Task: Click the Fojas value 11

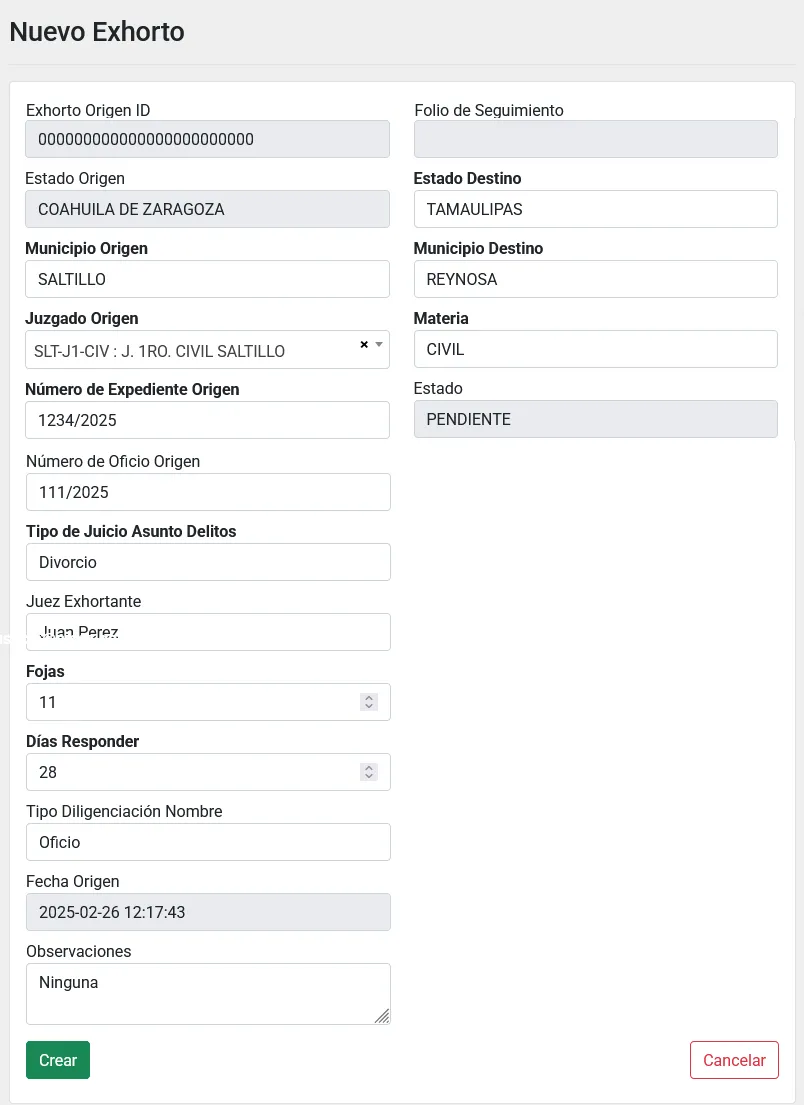Action: click(x=190, y=702)
